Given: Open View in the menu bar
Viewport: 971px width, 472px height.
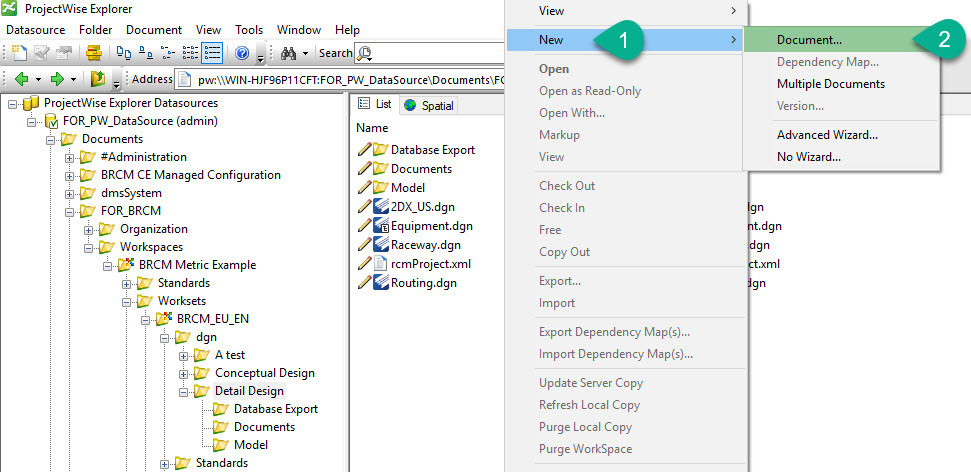Looking at the screenshot, I should [x=209, y=30].
